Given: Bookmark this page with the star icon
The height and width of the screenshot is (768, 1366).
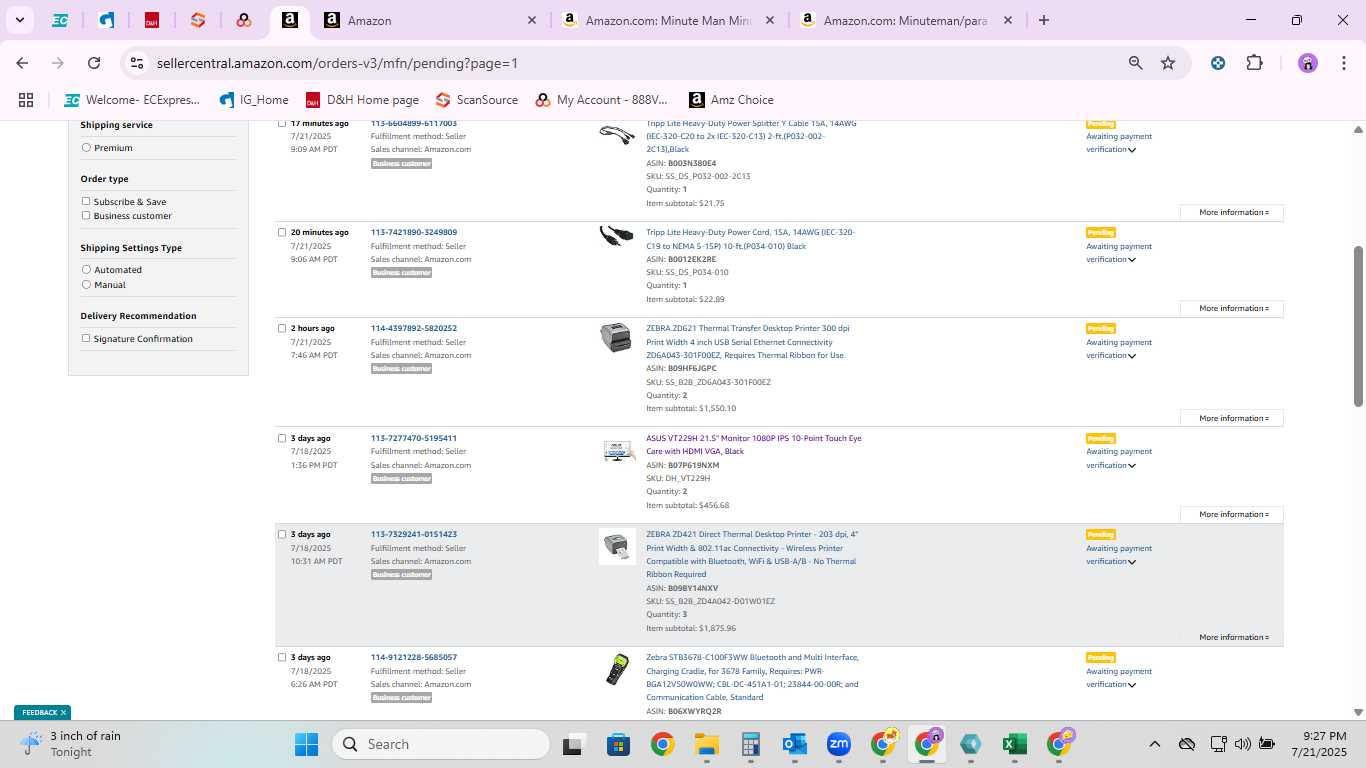Looking at the screenshot, I should click(1168, 63).
